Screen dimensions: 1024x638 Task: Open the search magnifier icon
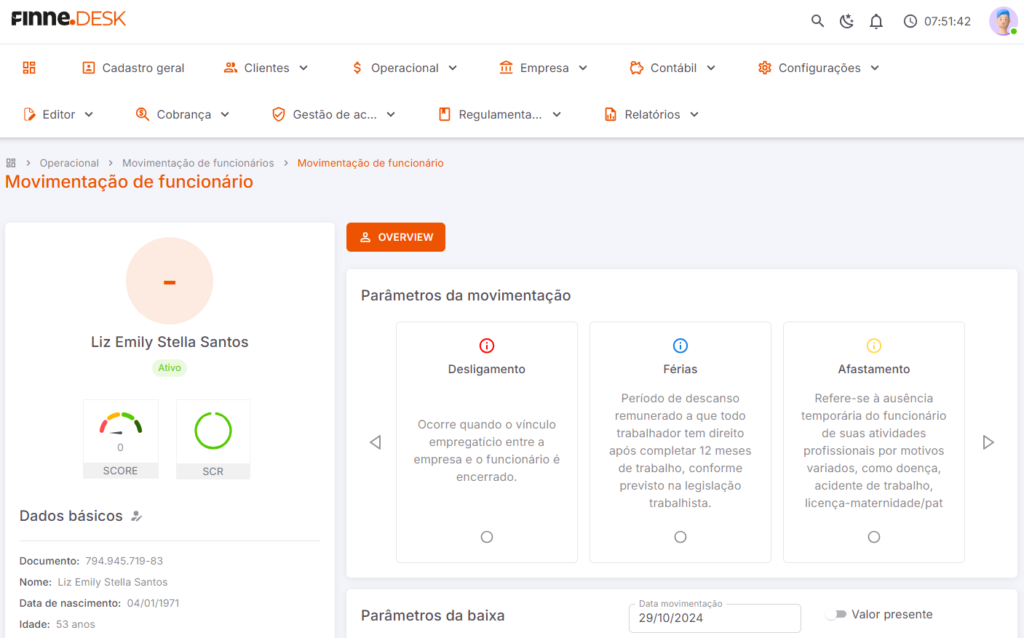(817, 21)
